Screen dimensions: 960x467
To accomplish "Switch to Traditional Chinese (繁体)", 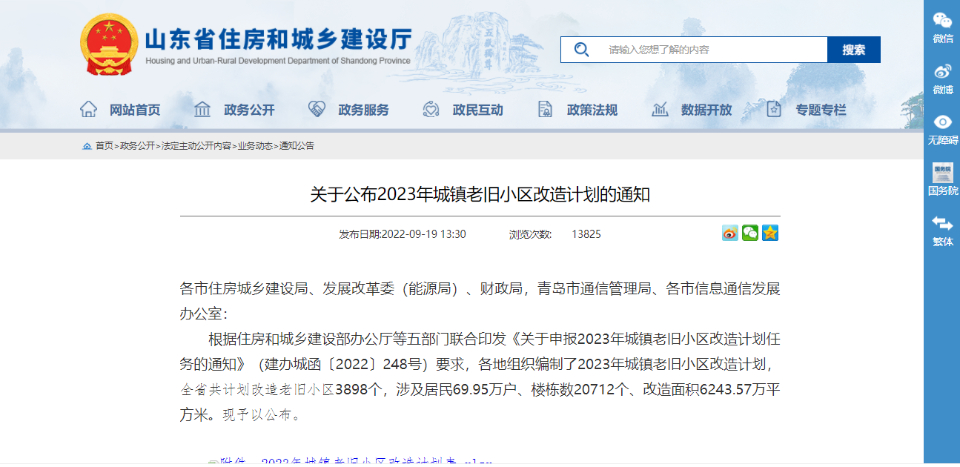I will click(942, 227).
